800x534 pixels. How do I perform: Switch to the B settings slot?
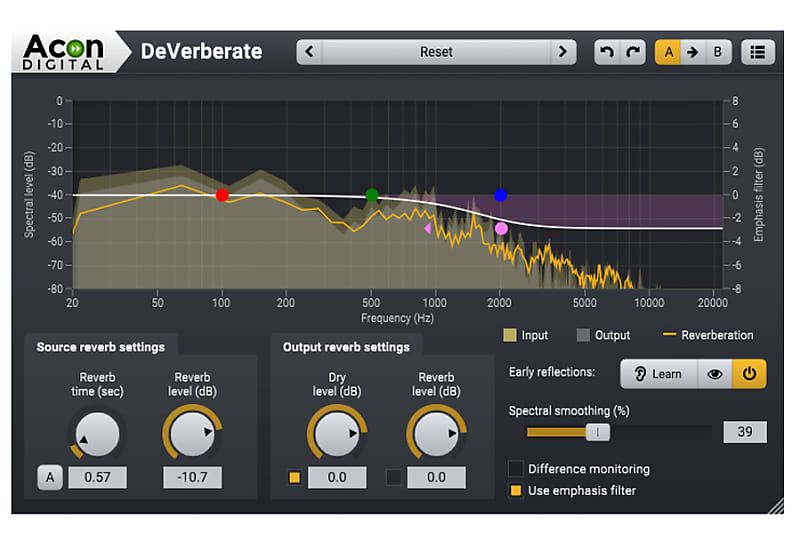(718, 52)
